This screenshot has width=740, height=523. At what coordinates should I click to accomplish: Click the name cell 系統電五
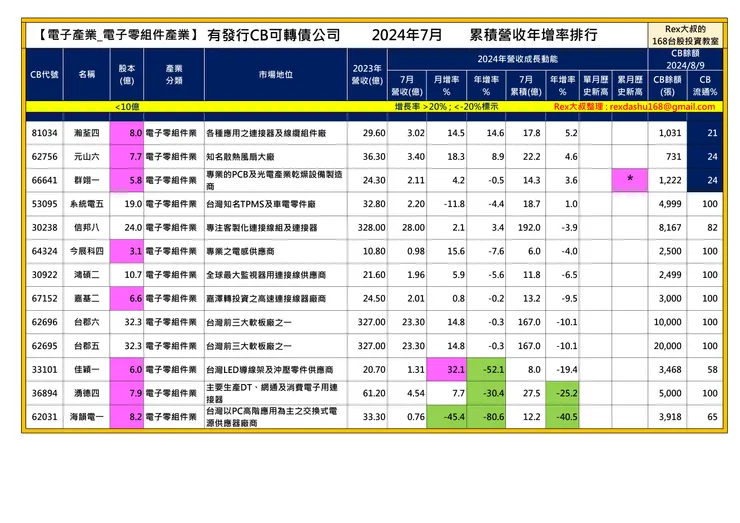point(87,204)
